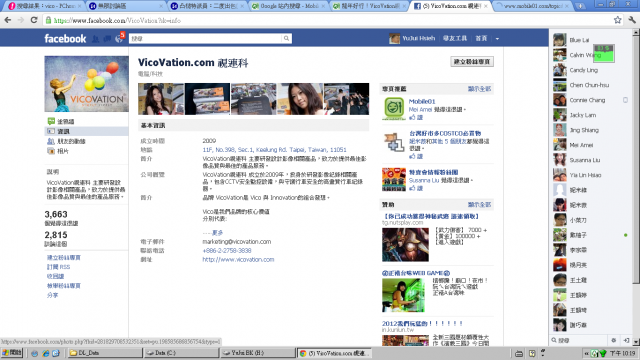This screenshot has height=360, width=640.
Task: Open the Mobile01 liked page link
Action: click(422, 102)
